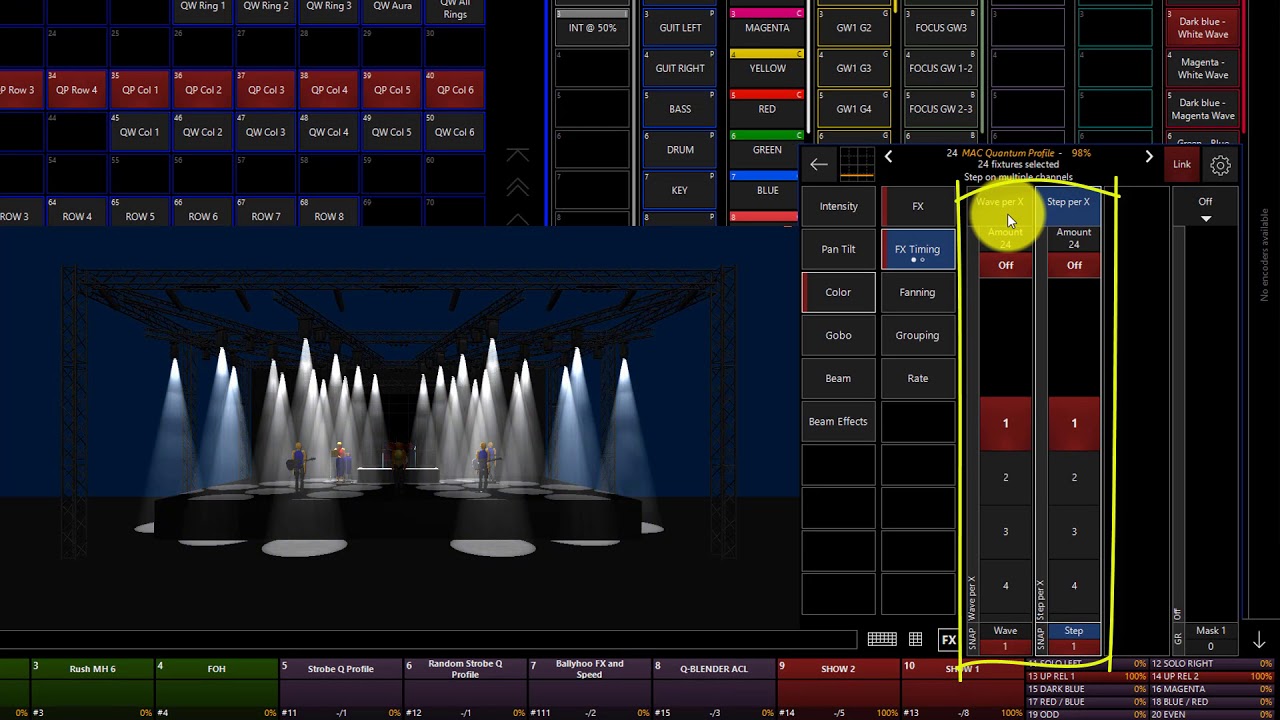Select the GW1 G3 group

point(854,68)
